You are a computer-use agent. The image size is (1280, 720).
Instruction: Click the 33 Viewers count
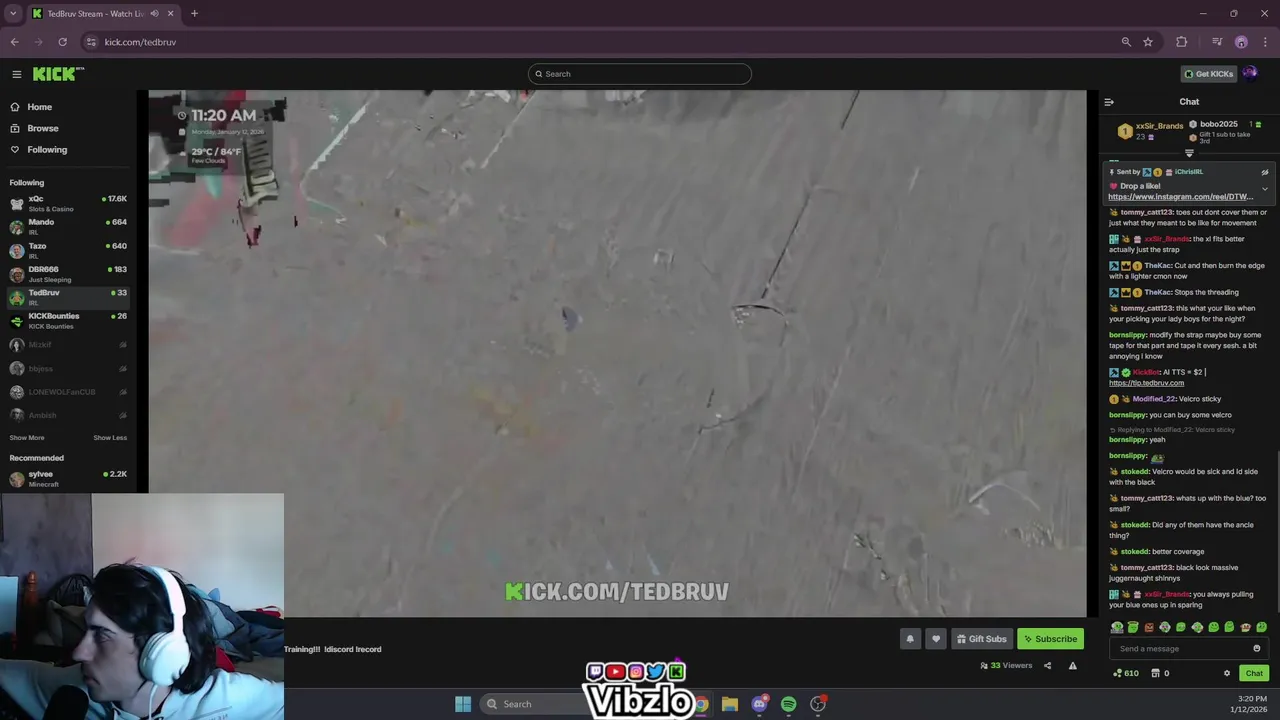pos(1005,666)
